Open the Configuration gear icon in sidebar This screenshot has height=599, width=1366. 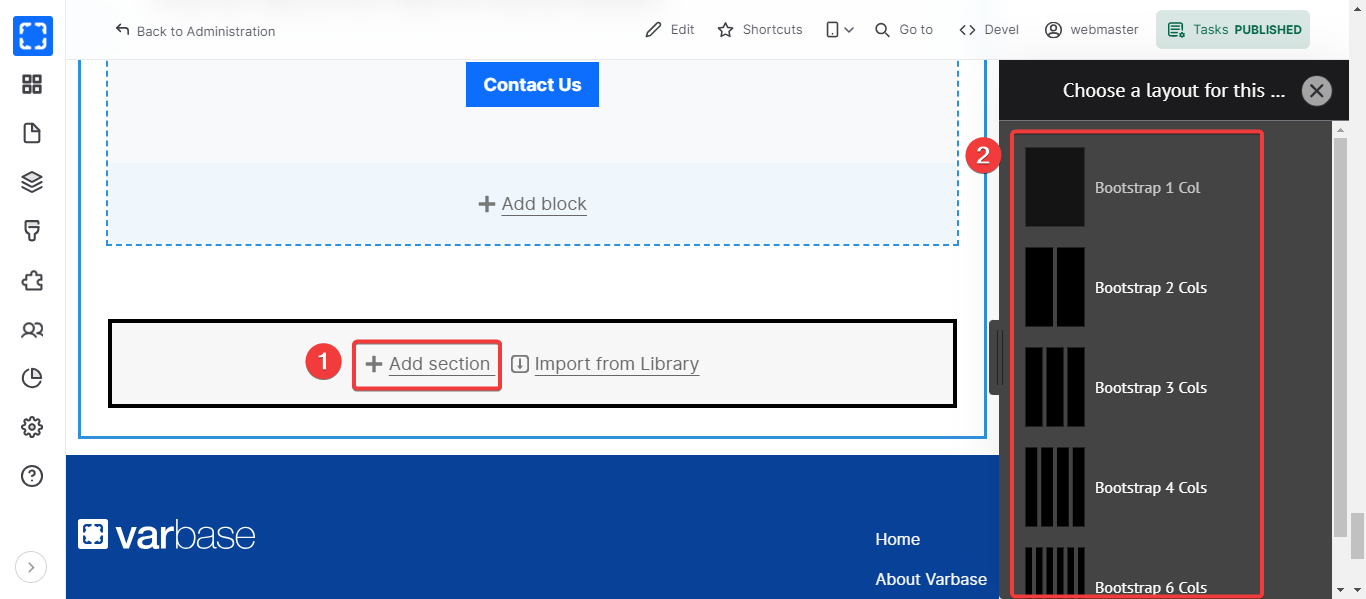pos(32,427)
